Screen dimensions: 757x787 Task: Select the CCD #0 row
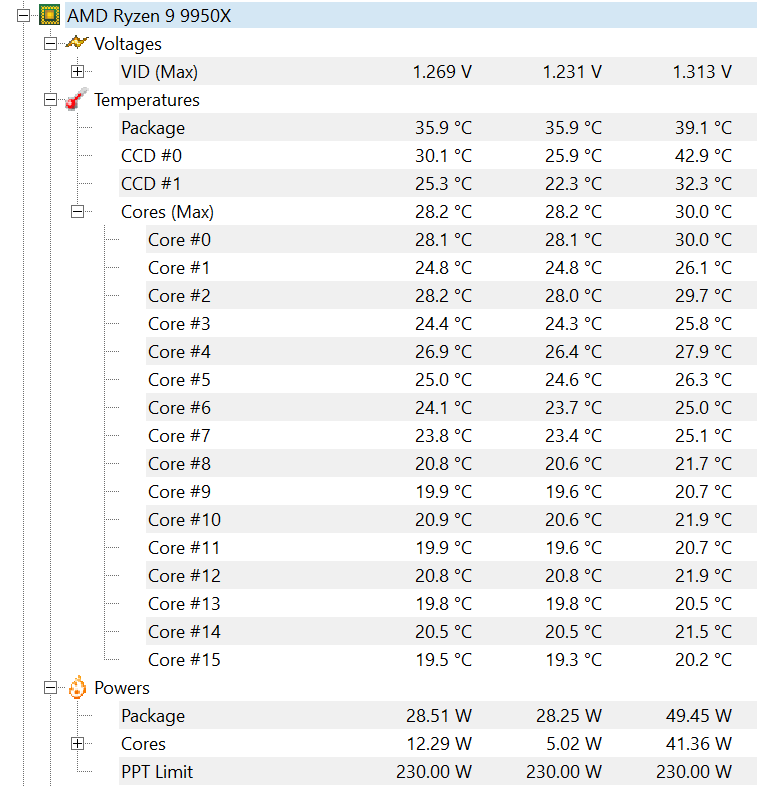click(x=438, y=156)
